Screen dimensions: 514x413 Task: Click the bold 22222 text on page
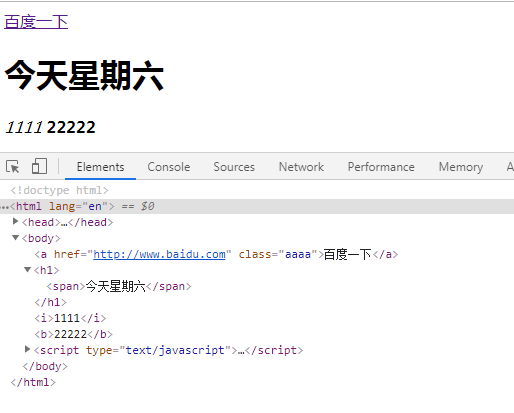pos(71,127)
